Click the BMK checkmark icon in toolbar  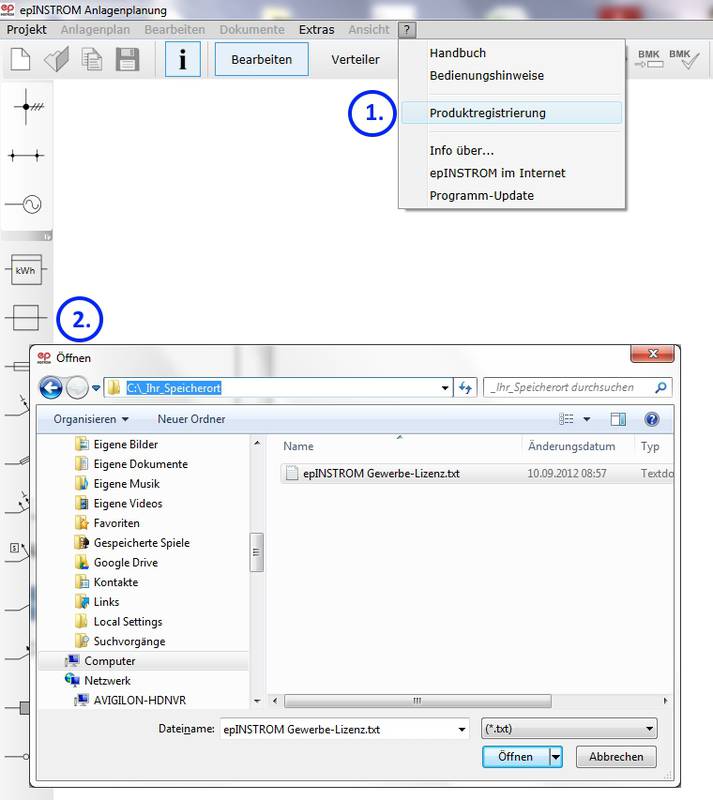coord(683,59)
